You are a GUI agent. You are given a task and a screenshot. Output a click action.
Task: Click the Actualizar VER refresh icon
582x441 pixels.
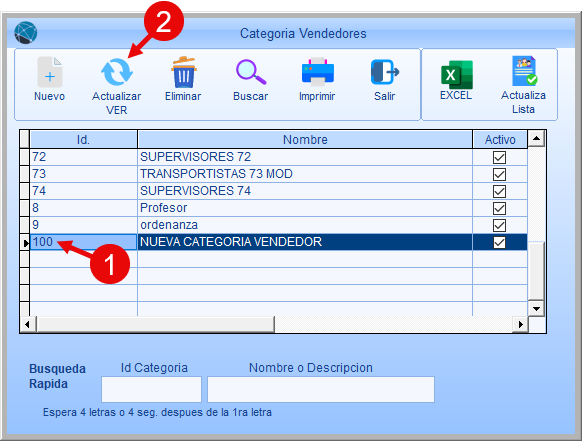point(117,72)
